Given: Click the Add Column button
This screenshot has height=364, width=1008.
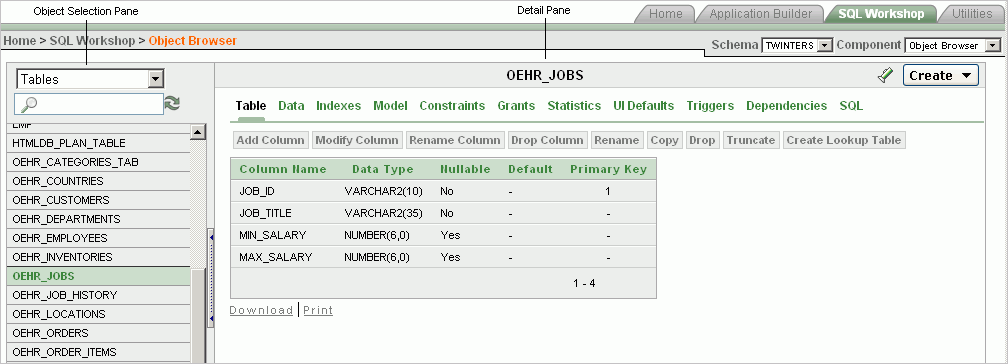Looking at the screenshot, I should coord(270,140).
